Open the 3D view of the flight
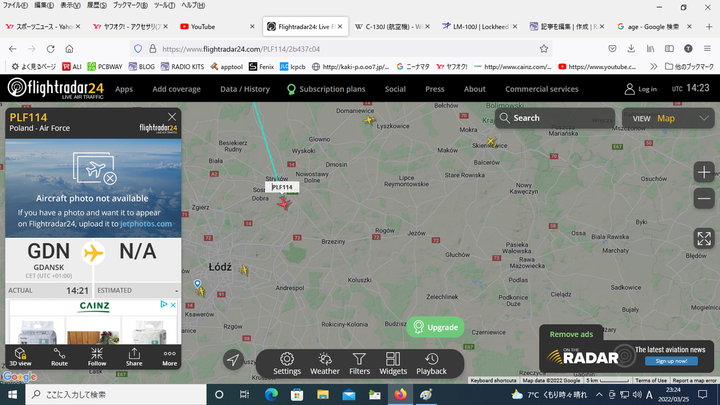This screenshot has width=720, height=405. coord(20,356)
